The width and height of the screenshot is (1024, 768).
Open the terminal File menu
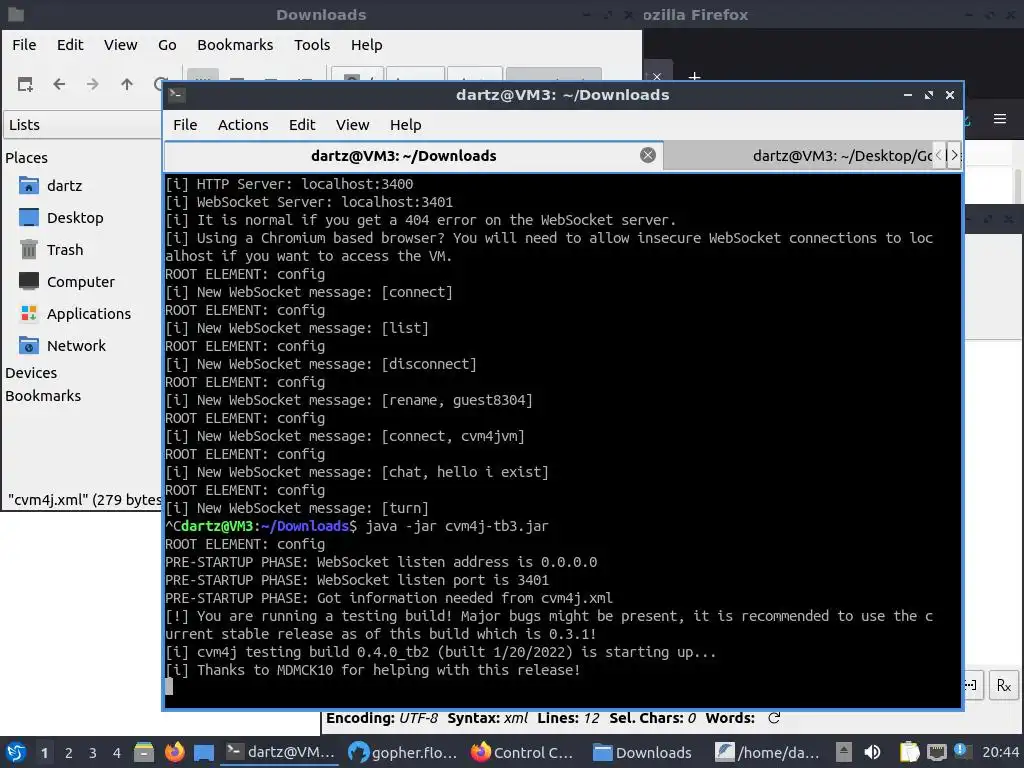click(x=185, y=125)
